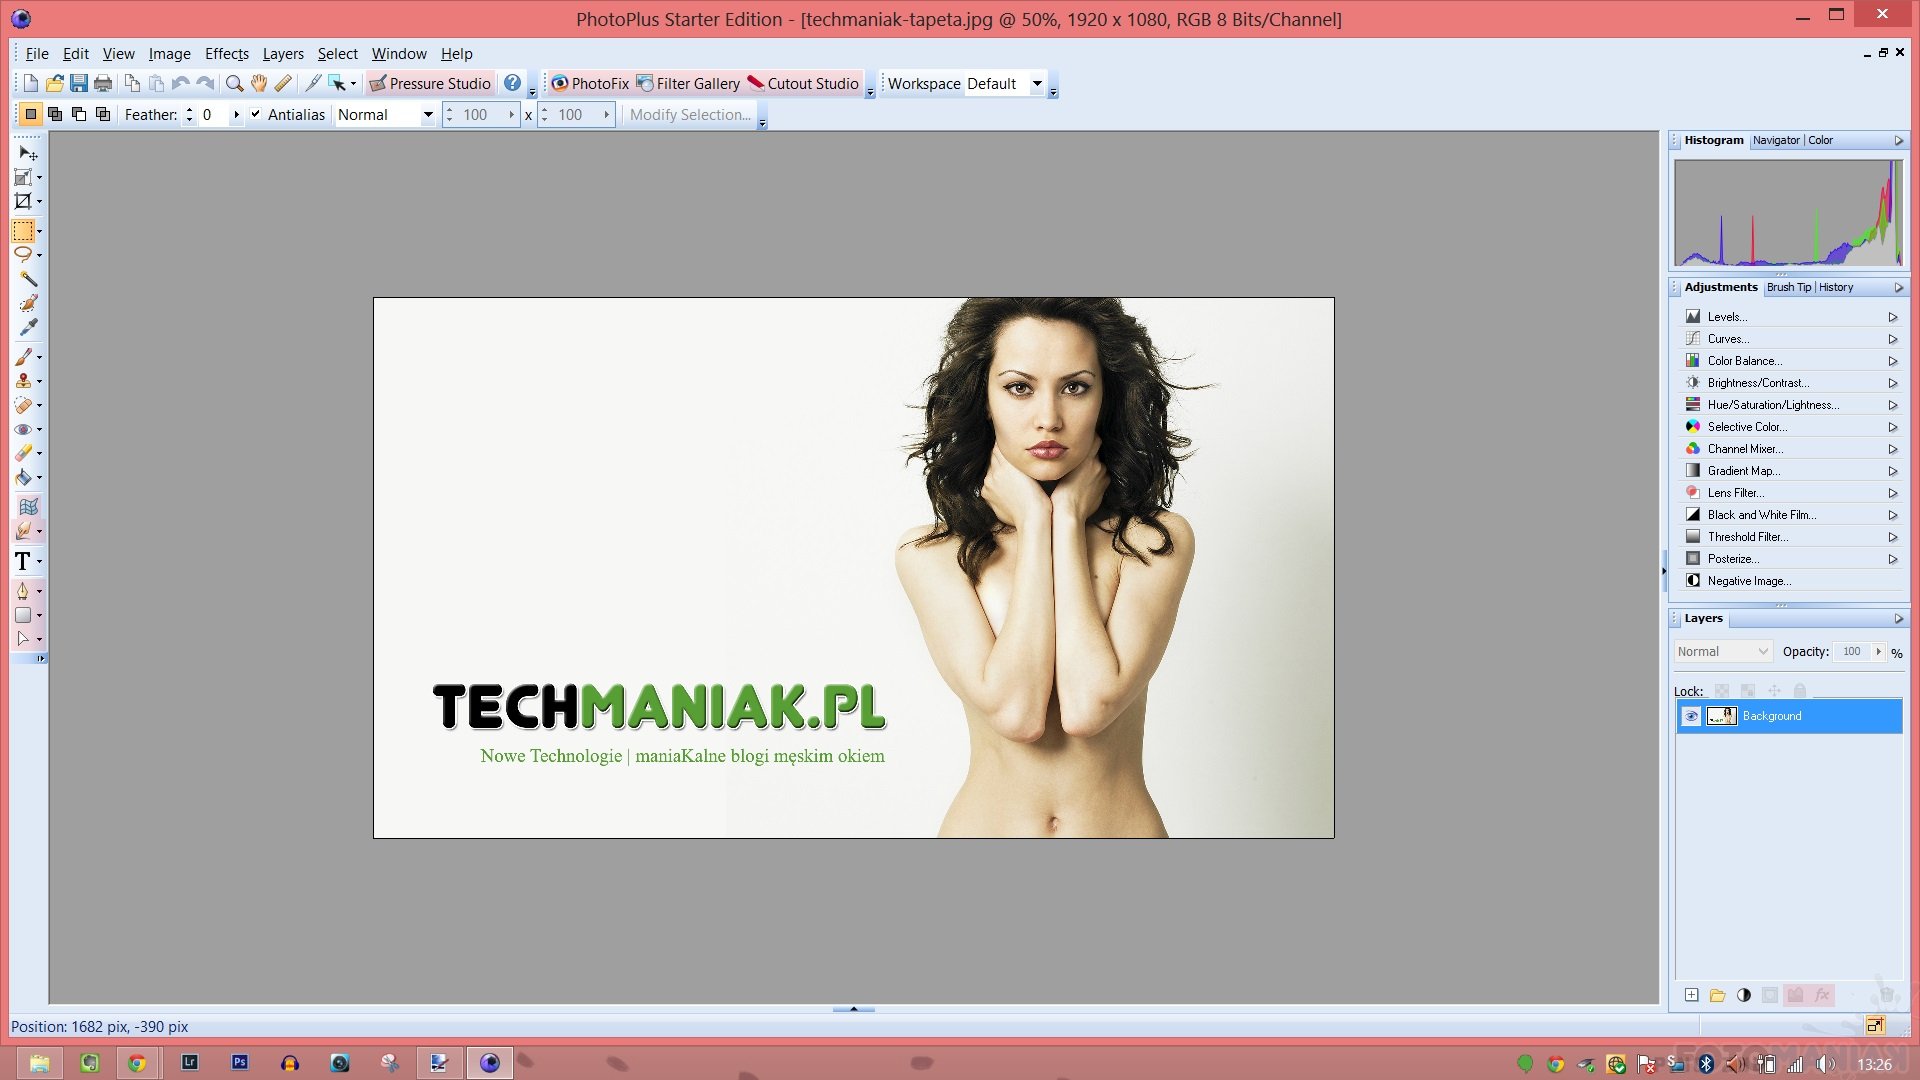Viewport: 1920px width, 1080px height.
Task: Hide the Background layer via eye icon
Action: point(1691,716)
